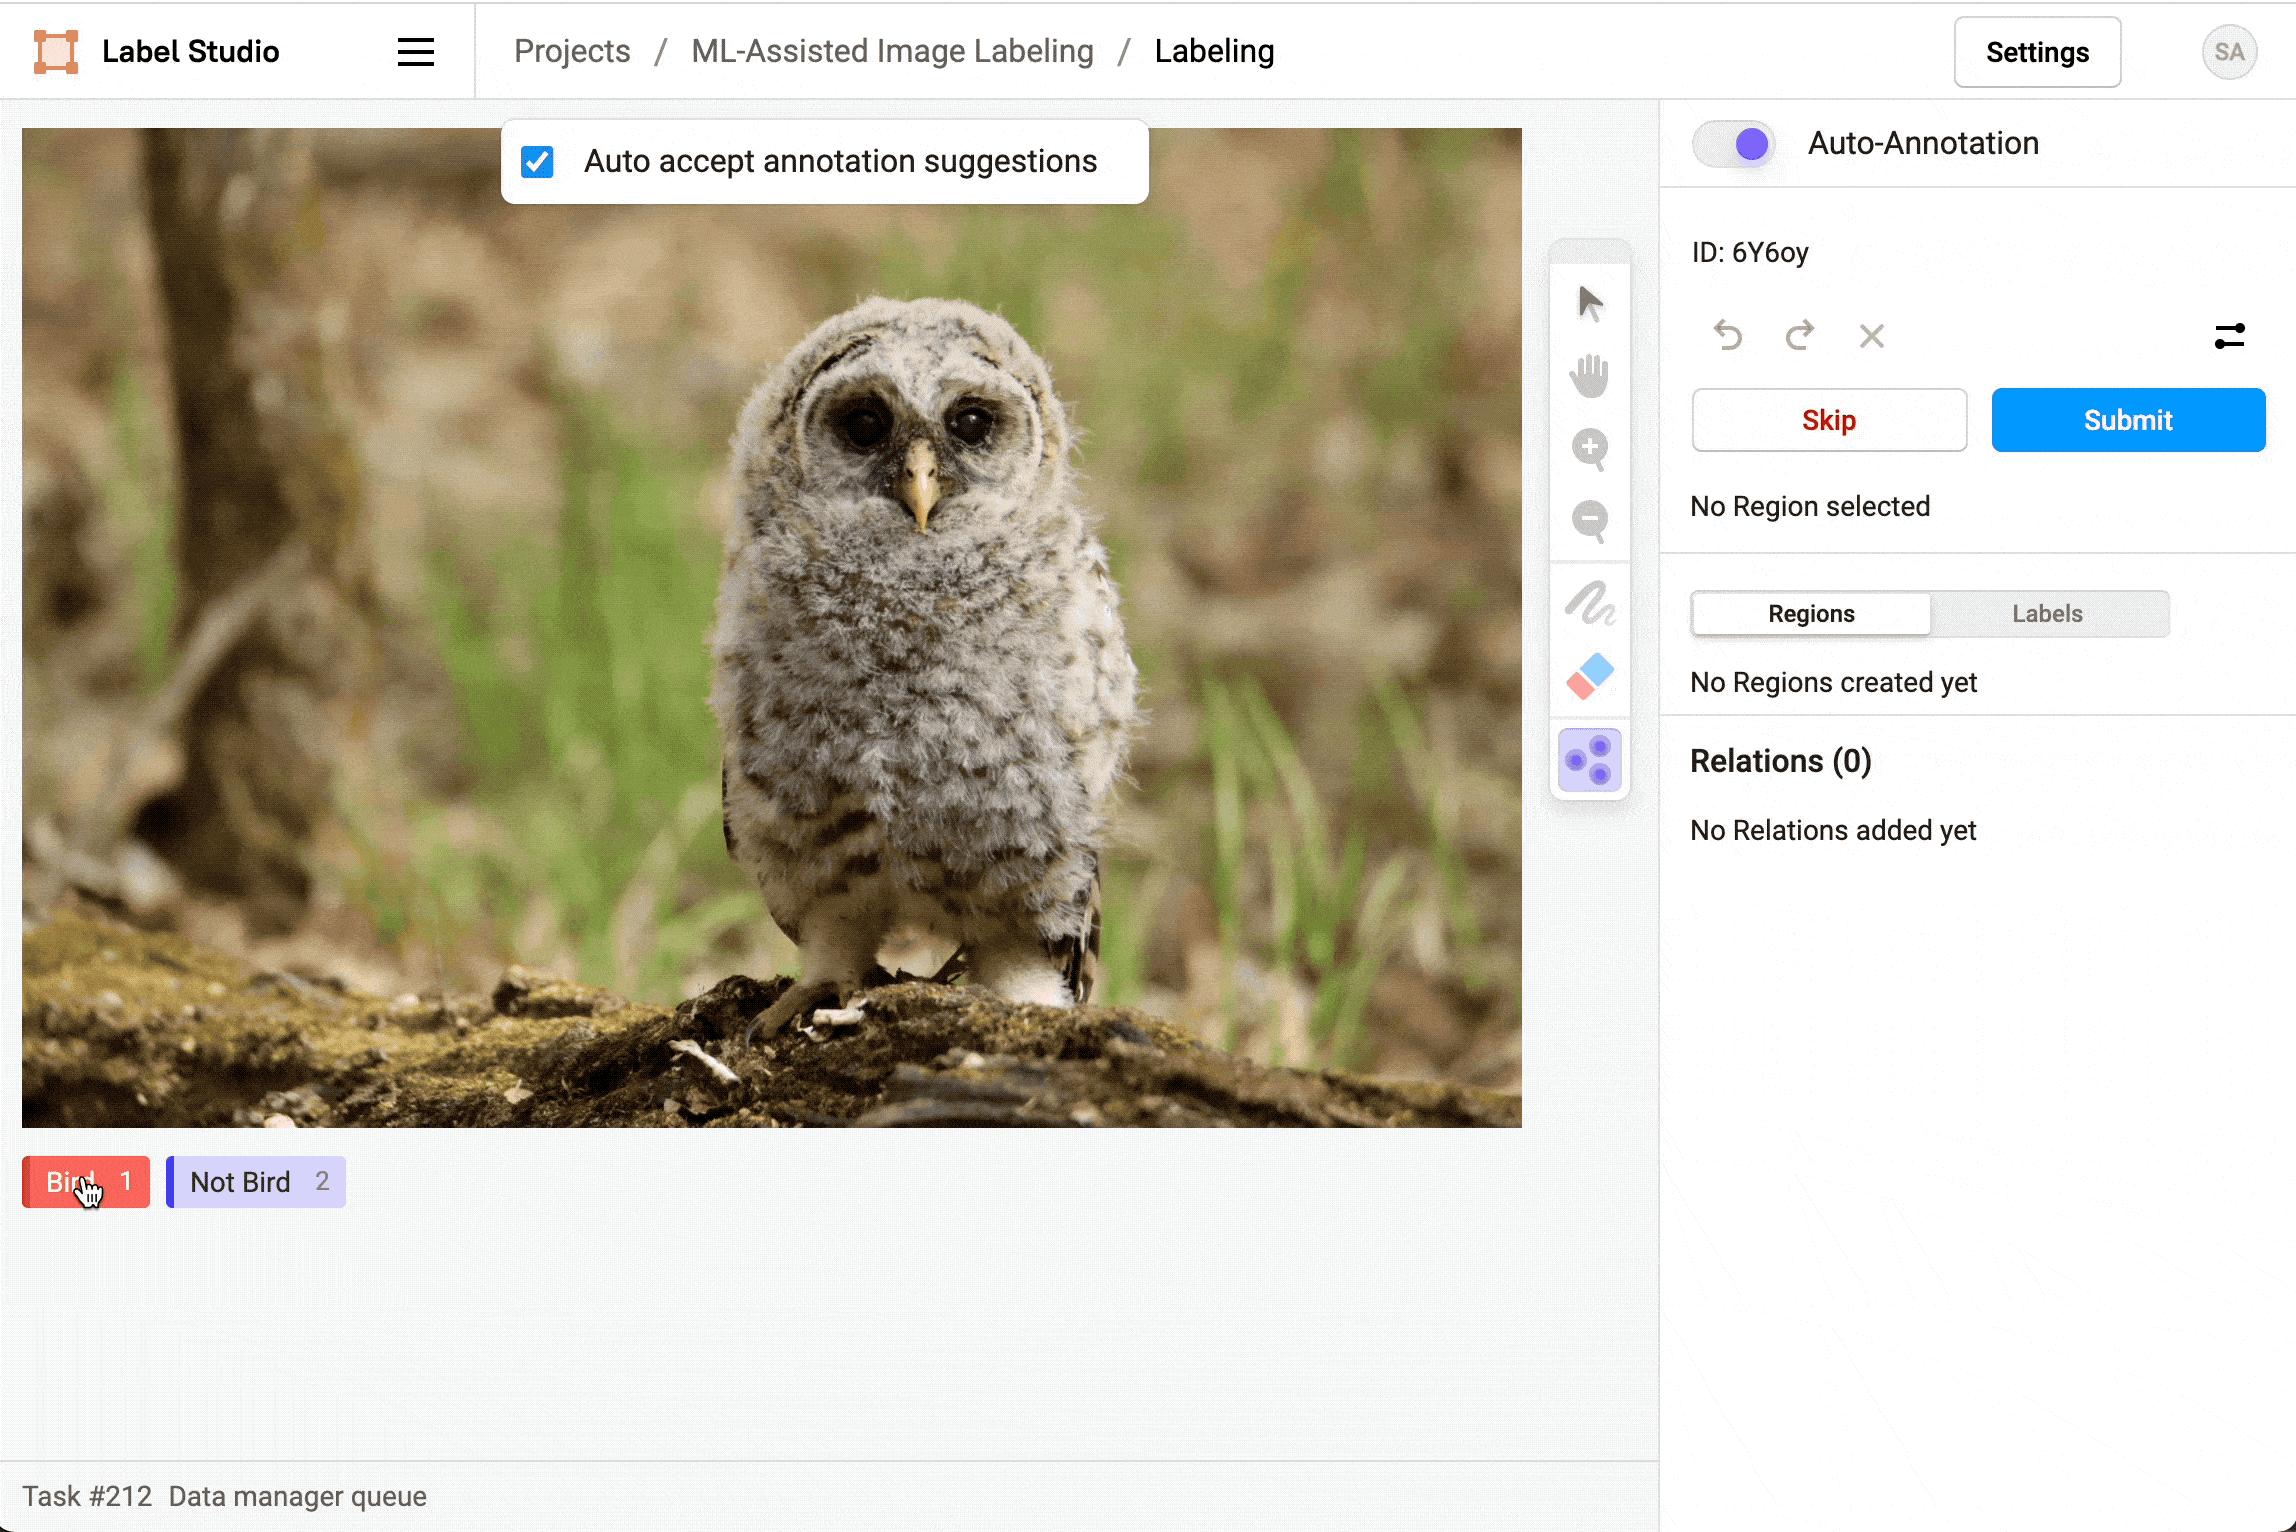This screenshot has height=1532, width=2296.
Task: Submit the current annotation
Action: (x=2128, y=420)
